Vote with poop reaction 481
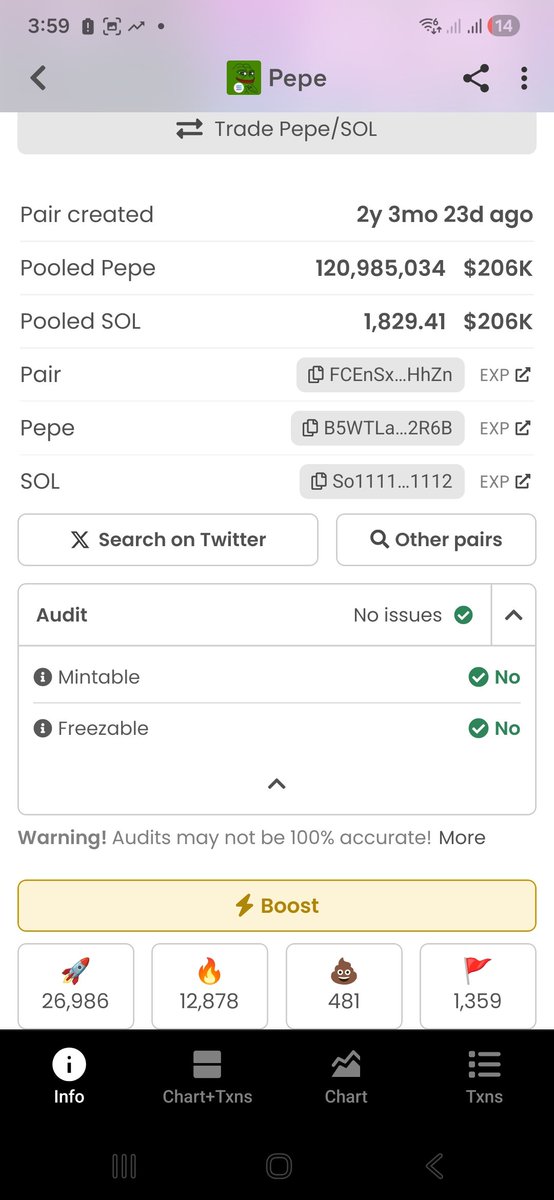 (x=344, y=986)
